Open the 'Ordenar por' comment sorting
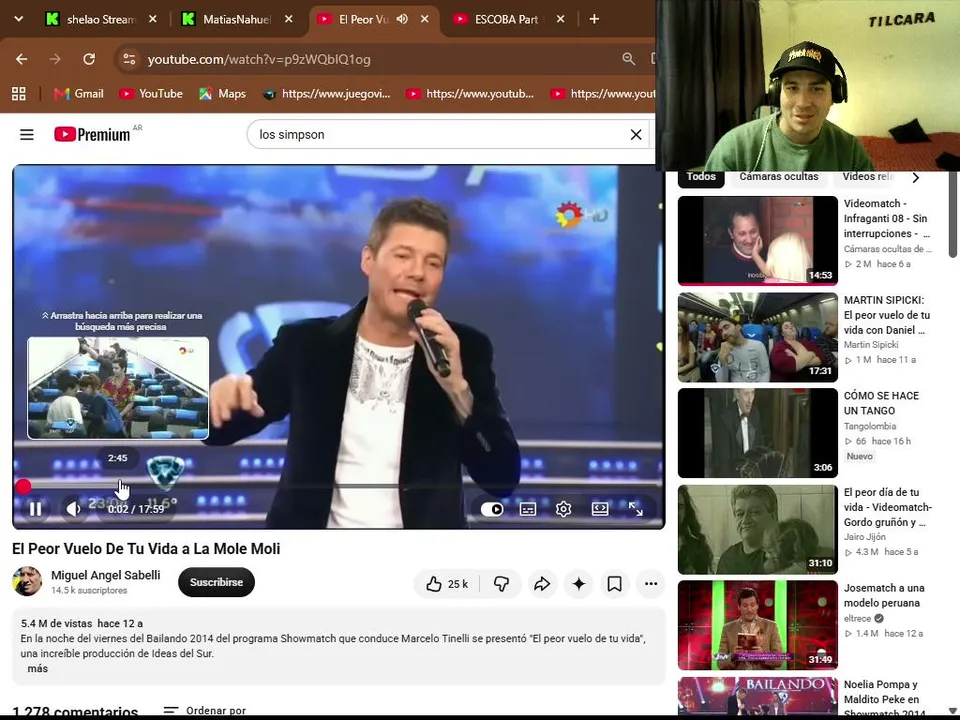 [205, 710]
